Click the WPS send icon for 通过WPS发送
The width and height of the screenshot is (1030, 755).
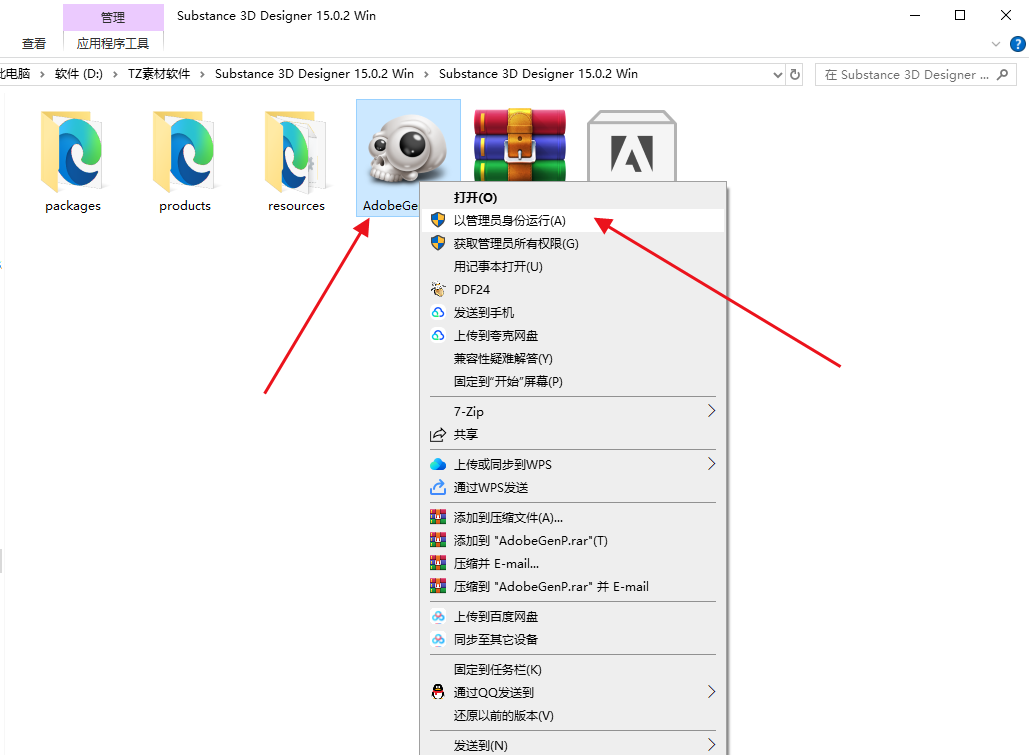(438, 488)
